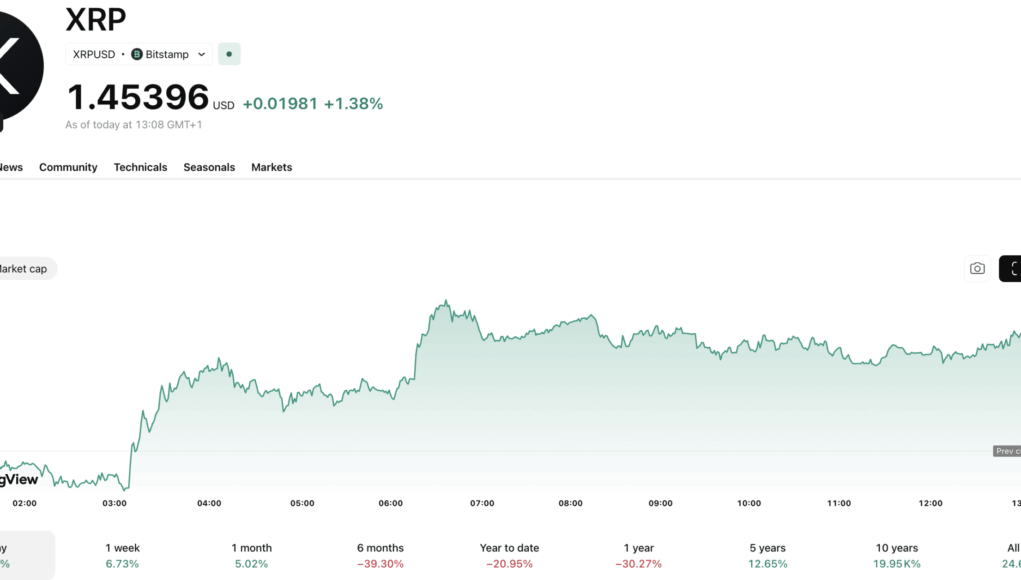Viewport: 1021px width, 580px height.
Task: Open the News tab
Action: (10, 167)
